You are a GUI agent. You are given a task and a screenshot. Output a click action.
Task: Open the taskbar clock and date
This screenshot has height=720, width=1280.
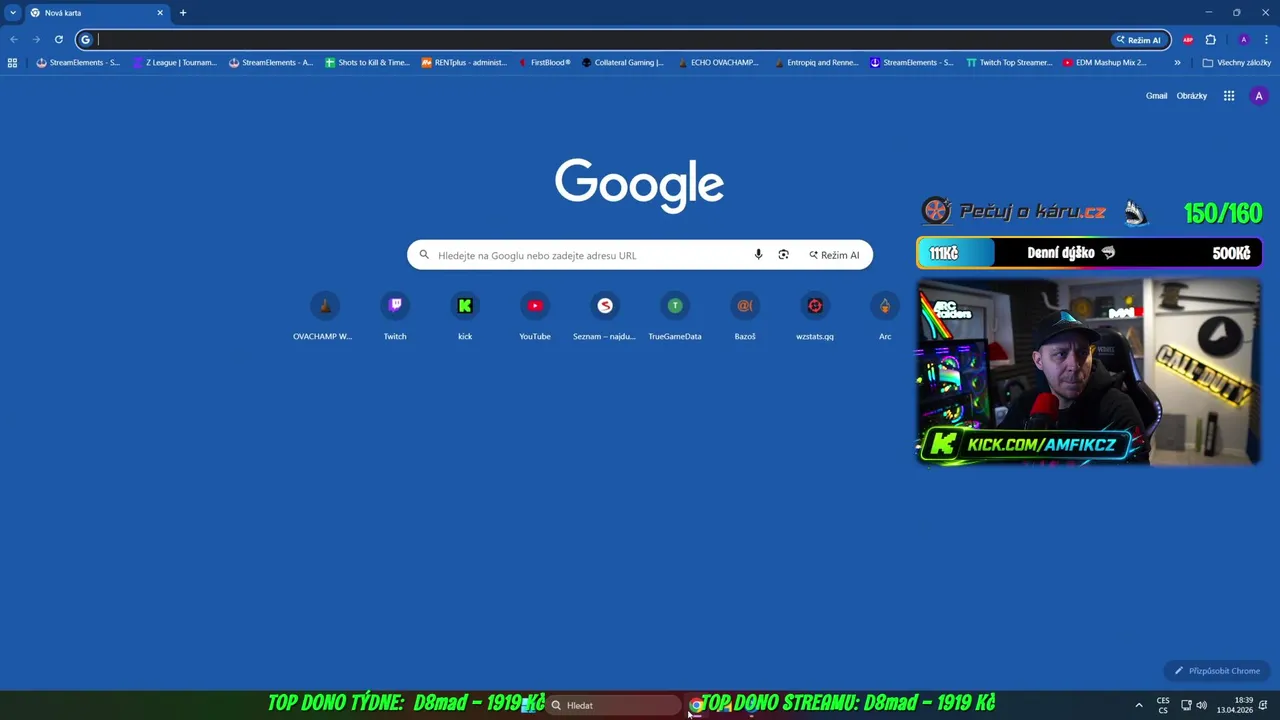pyautogui.click(x=1237, y=705)
